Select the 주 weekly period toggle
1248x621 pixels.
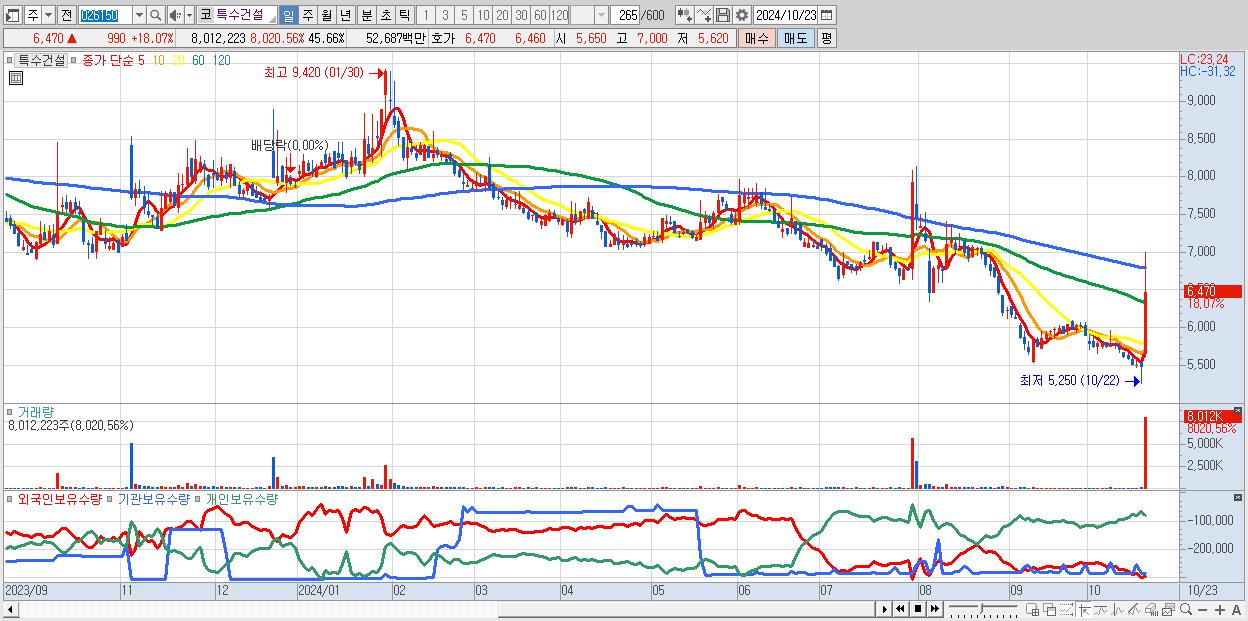point(307,15)
